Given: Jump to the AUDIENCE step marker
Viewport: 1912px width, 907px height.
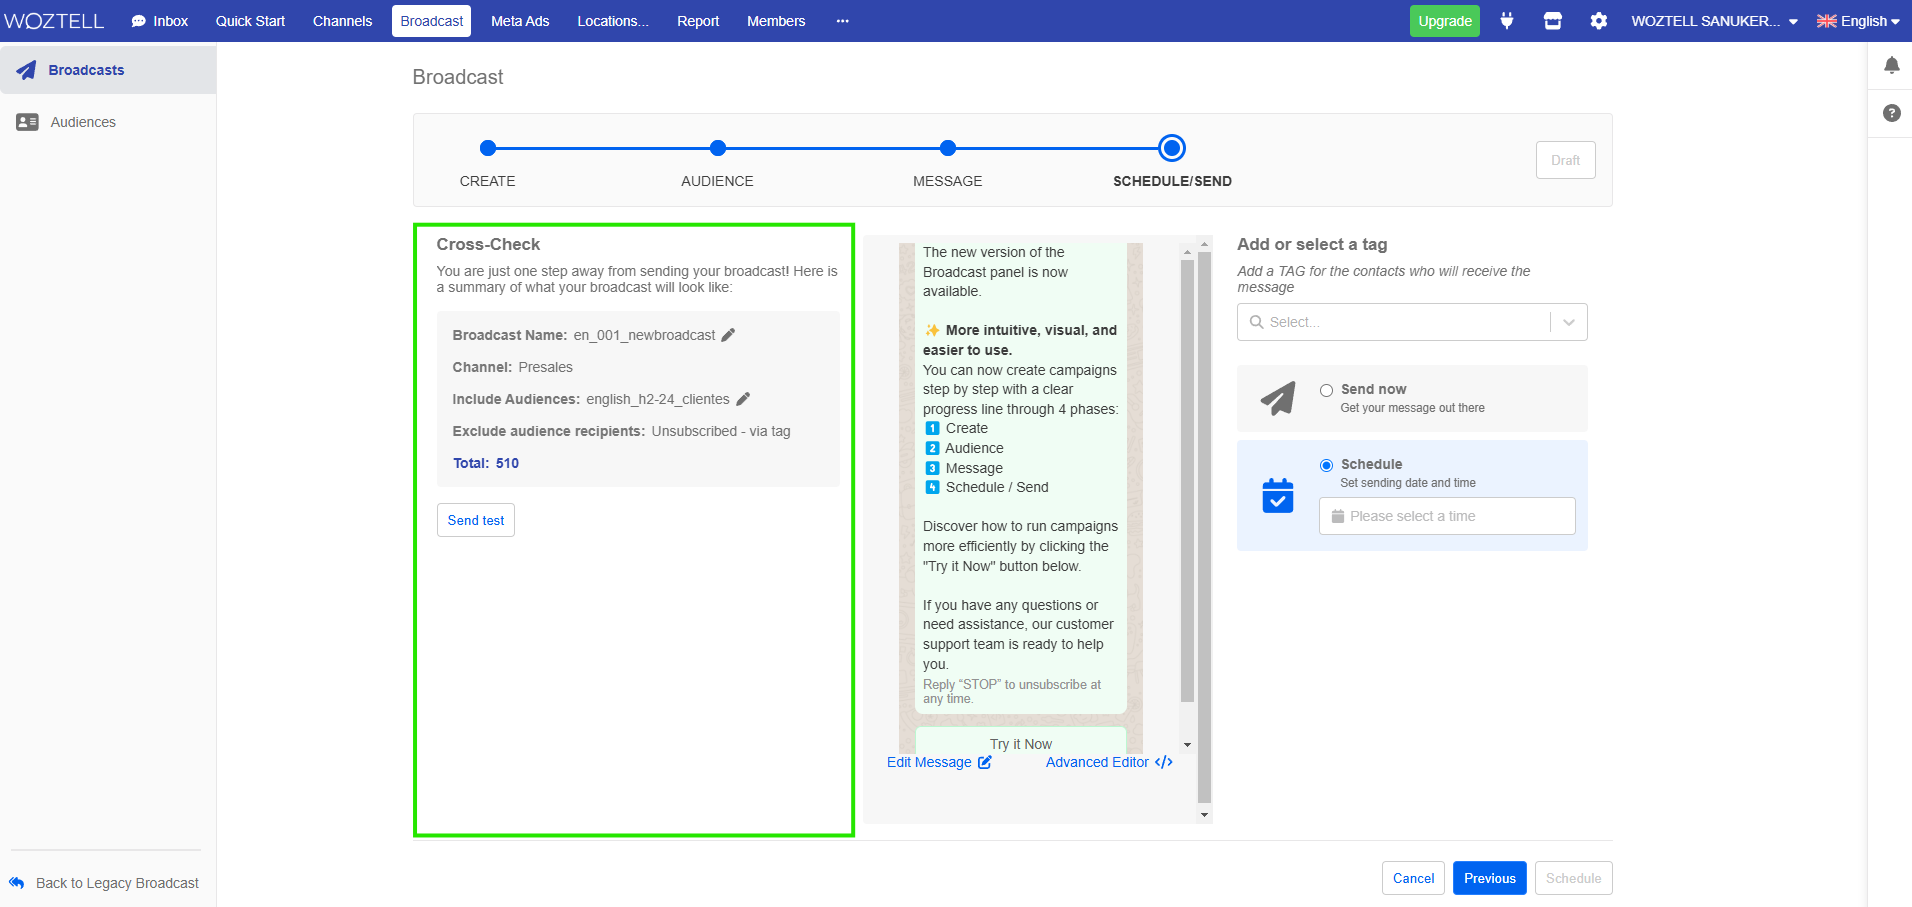Looking at the screenshot, I should pyautogui.click(x=717, y=149).
